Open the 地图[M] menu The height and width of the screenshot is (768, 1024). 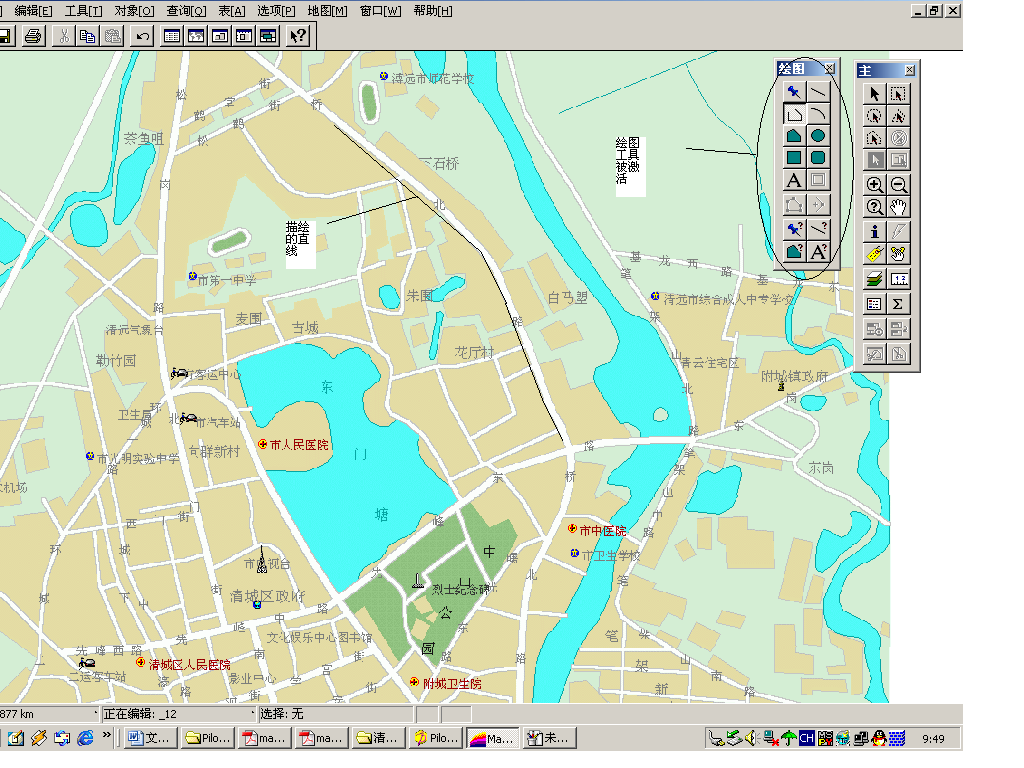click(x=327, y=10)
